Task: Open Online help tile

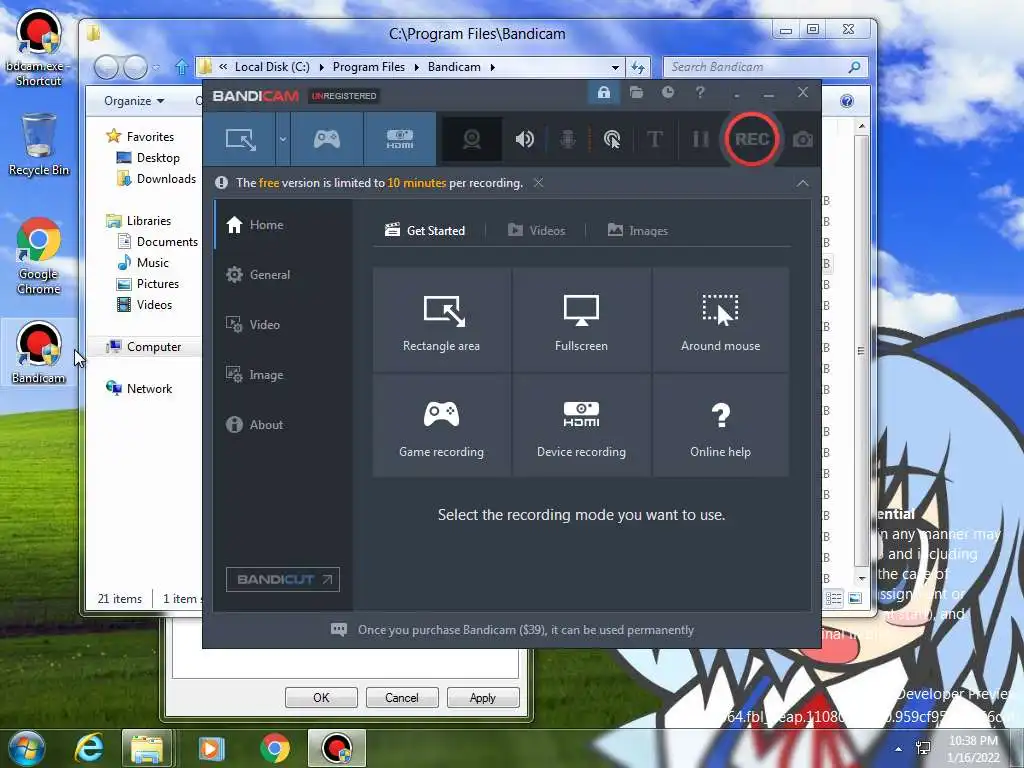Action: (x=720, y=426)
